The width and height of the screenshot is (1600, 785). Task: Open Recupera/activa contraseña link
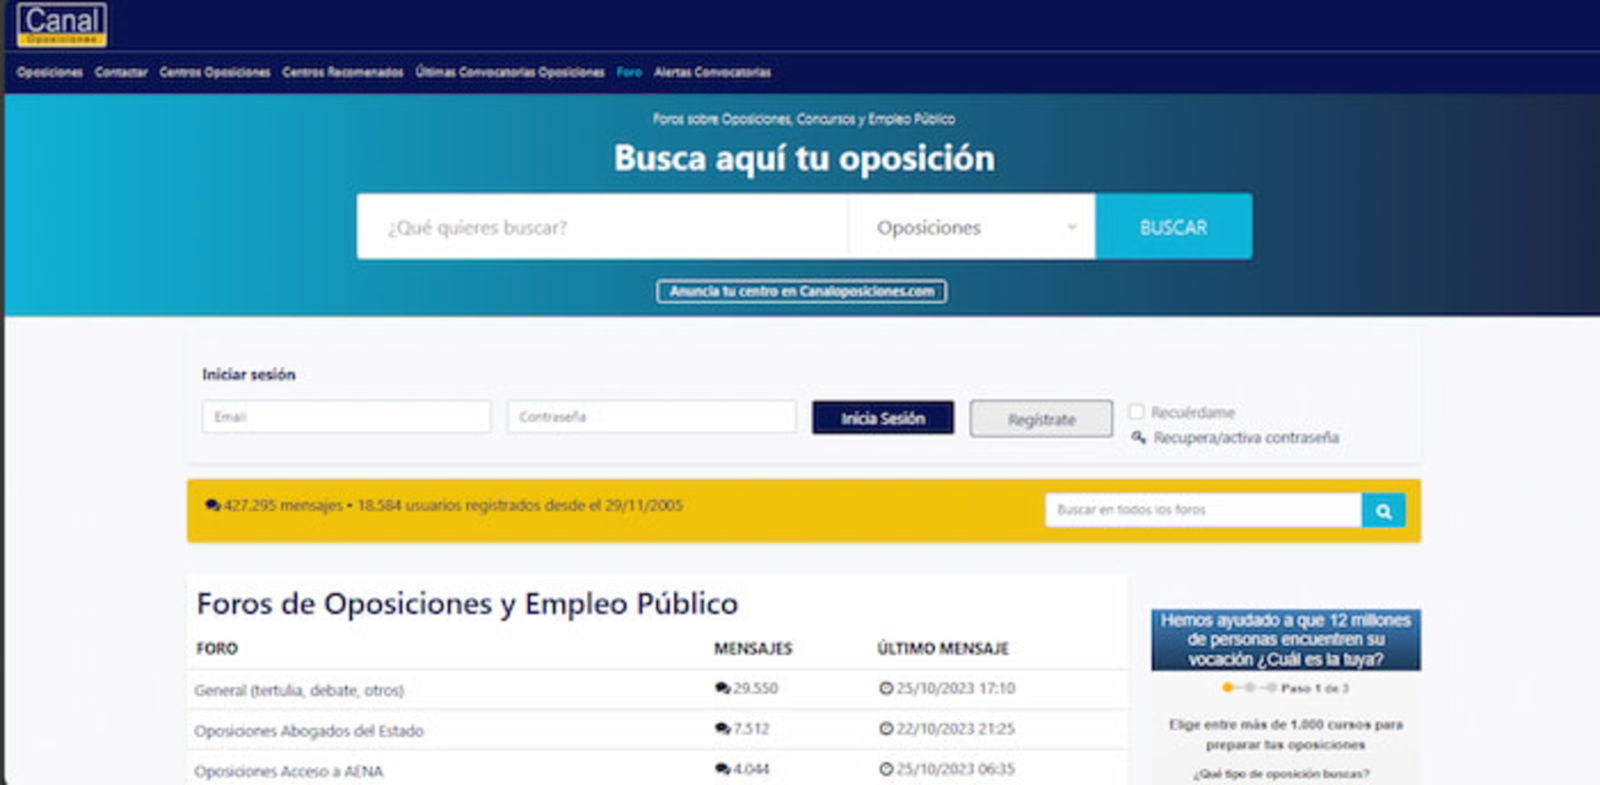pyautogui.click(x=1246, y=437)
